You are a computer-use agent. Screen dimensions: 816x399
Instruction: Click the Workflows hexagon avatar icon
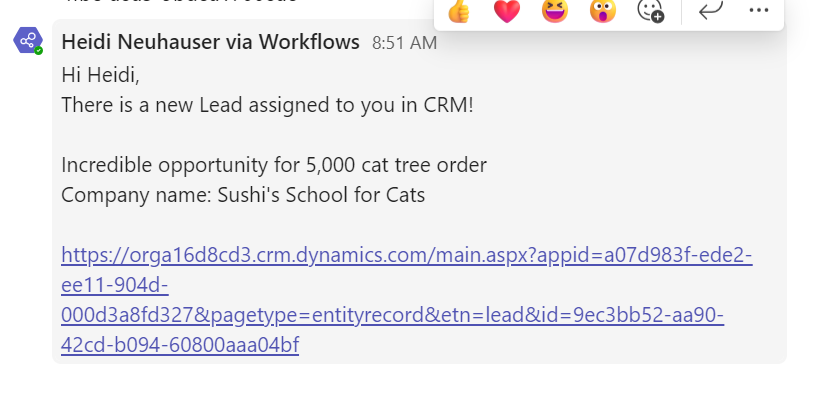pos(28,40)
